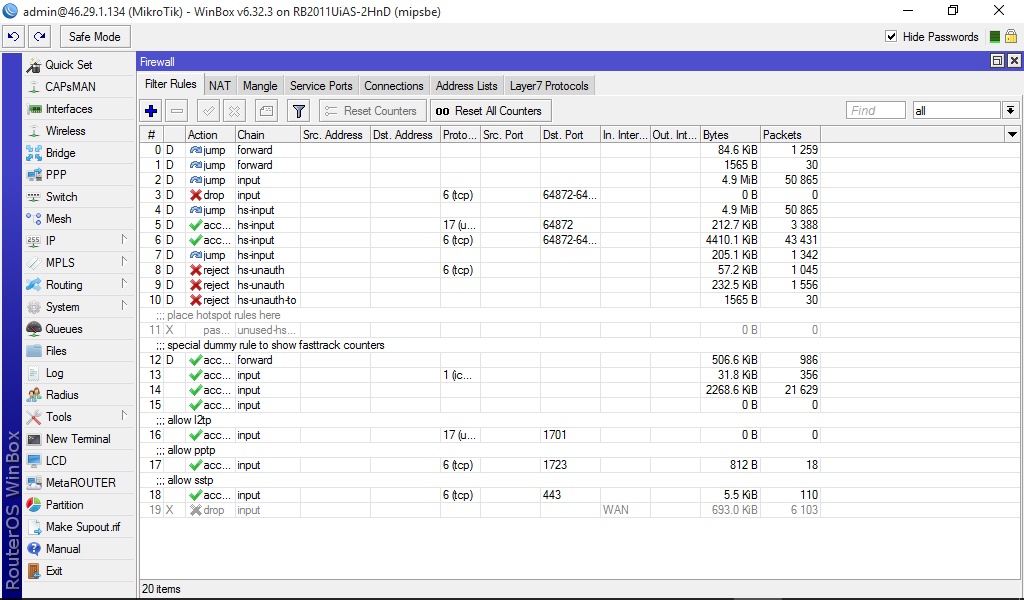Toggle the Hide Passwords checkbox
The image size is (1024, 600).
pos(891,37)
